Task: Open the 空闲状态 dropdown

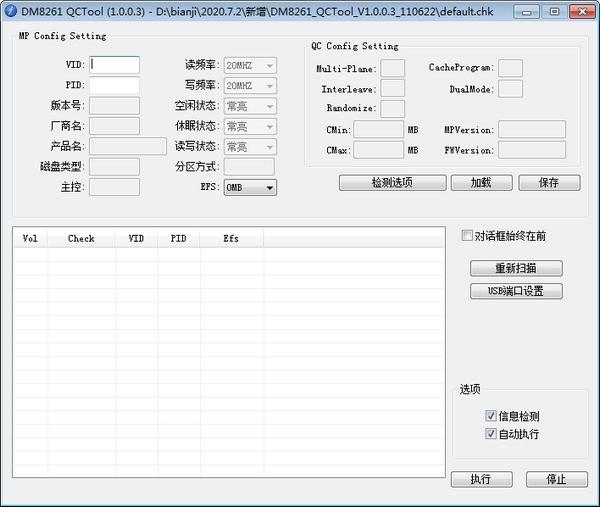Action: pos(250,106)
